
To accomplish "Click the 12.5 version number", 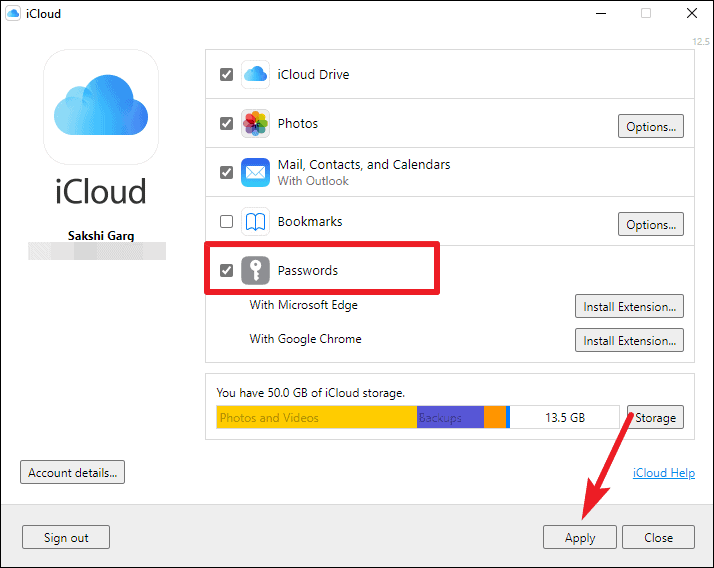I will click(x=701, y=41).
